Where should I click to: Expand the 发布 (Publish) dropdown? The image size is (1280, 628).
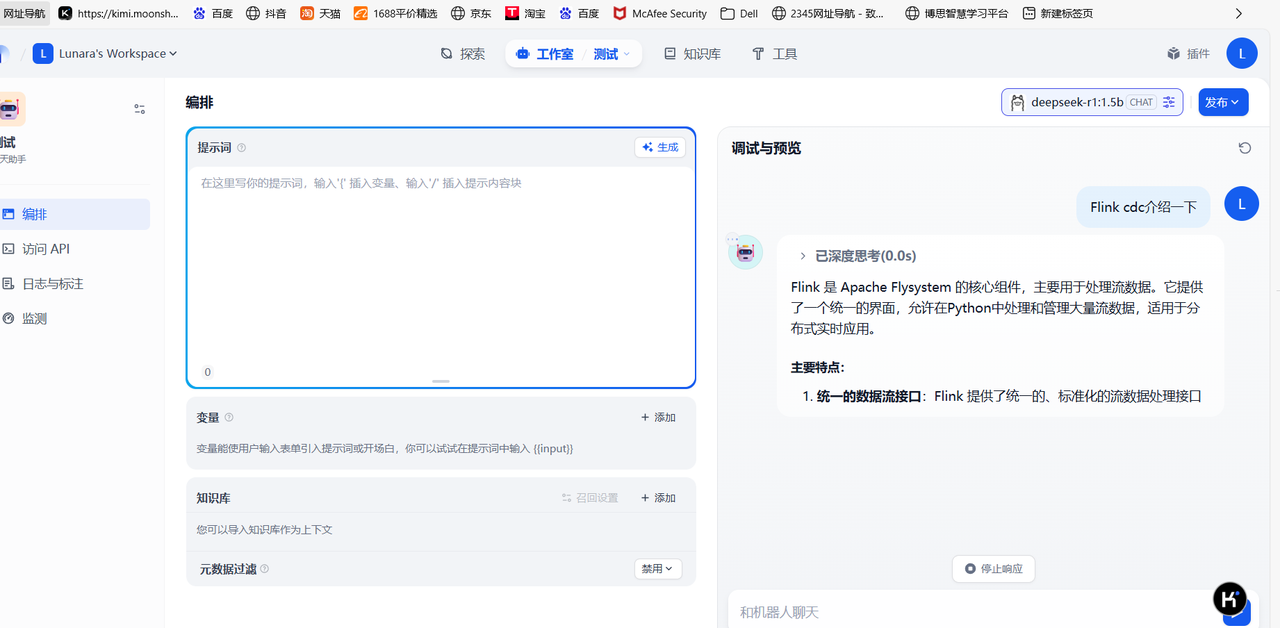pos(1223,101)
